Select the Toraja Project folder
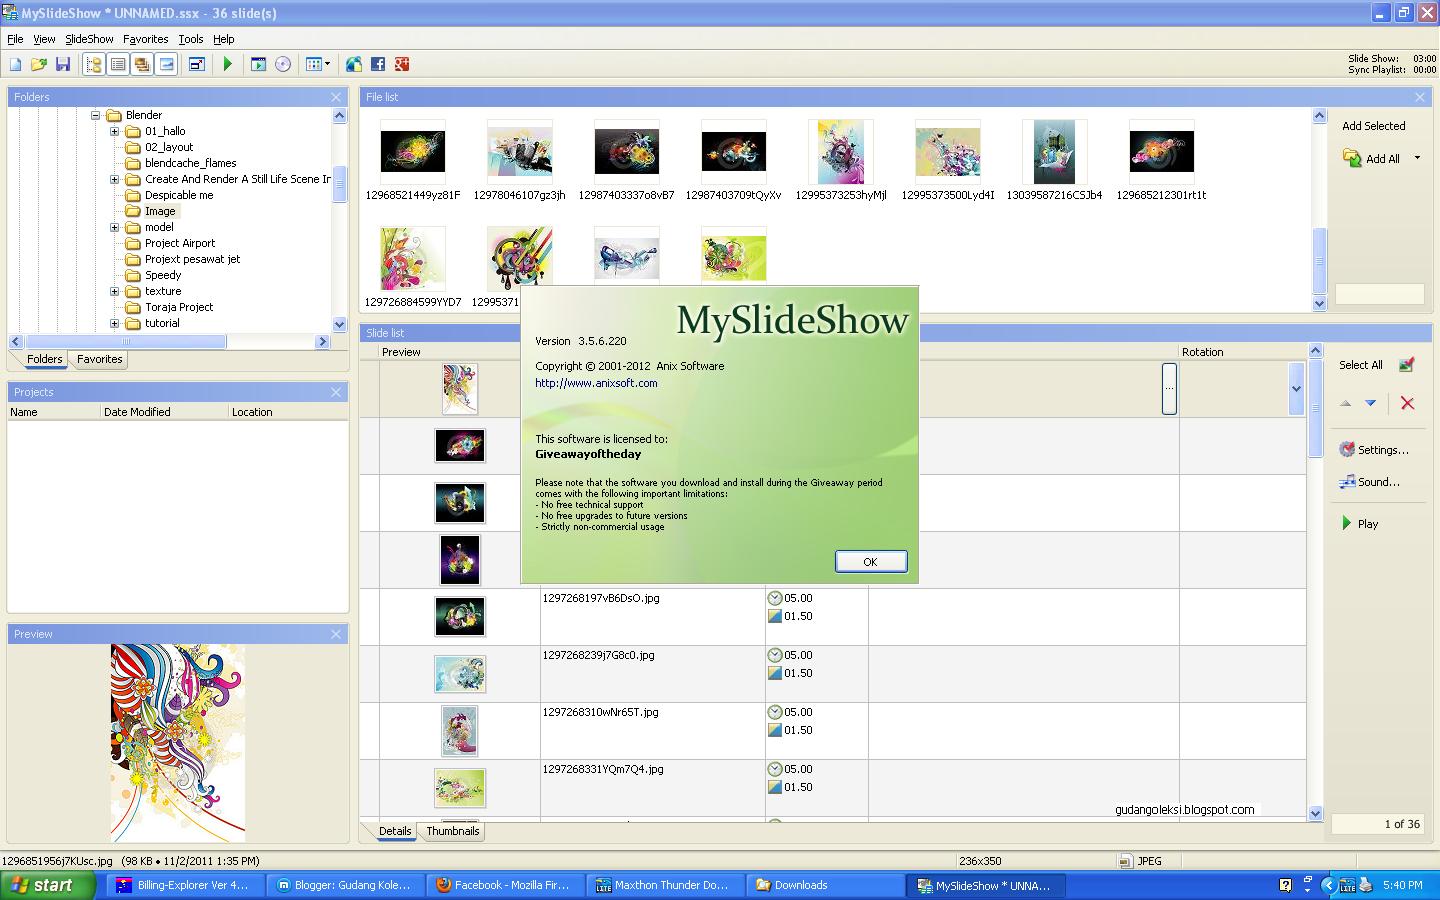Viewport: 1440px width, 900px height. pos(179,307)
